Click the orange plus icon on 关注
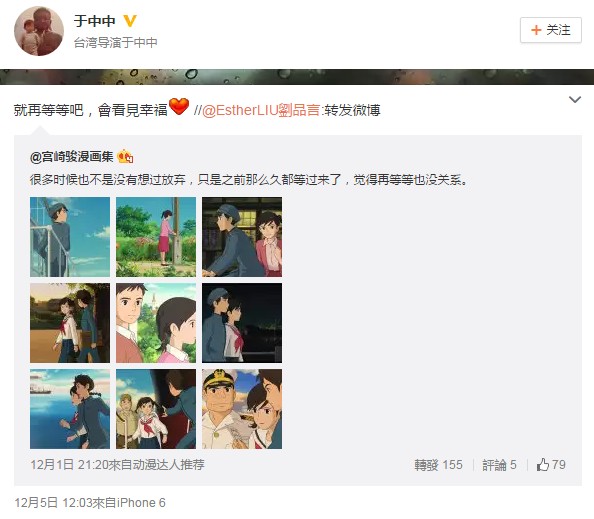The image size is (594, 519). pos(536,30)
